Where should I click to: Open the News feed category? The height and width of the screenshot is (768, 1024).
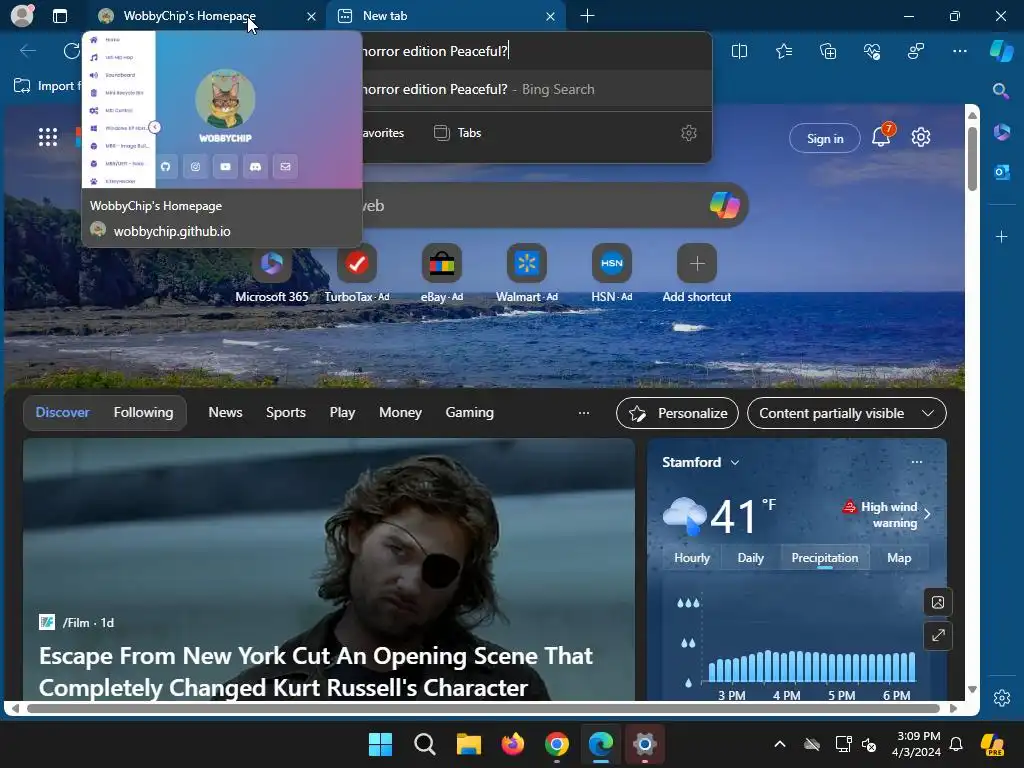(x=225, y=413)
